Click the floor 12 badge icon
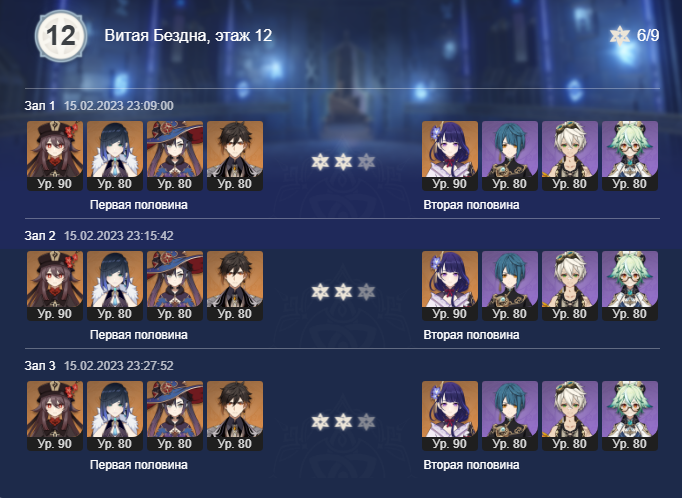Image resolution: width=682 pixels, height=498 pixels. (61, 36)
